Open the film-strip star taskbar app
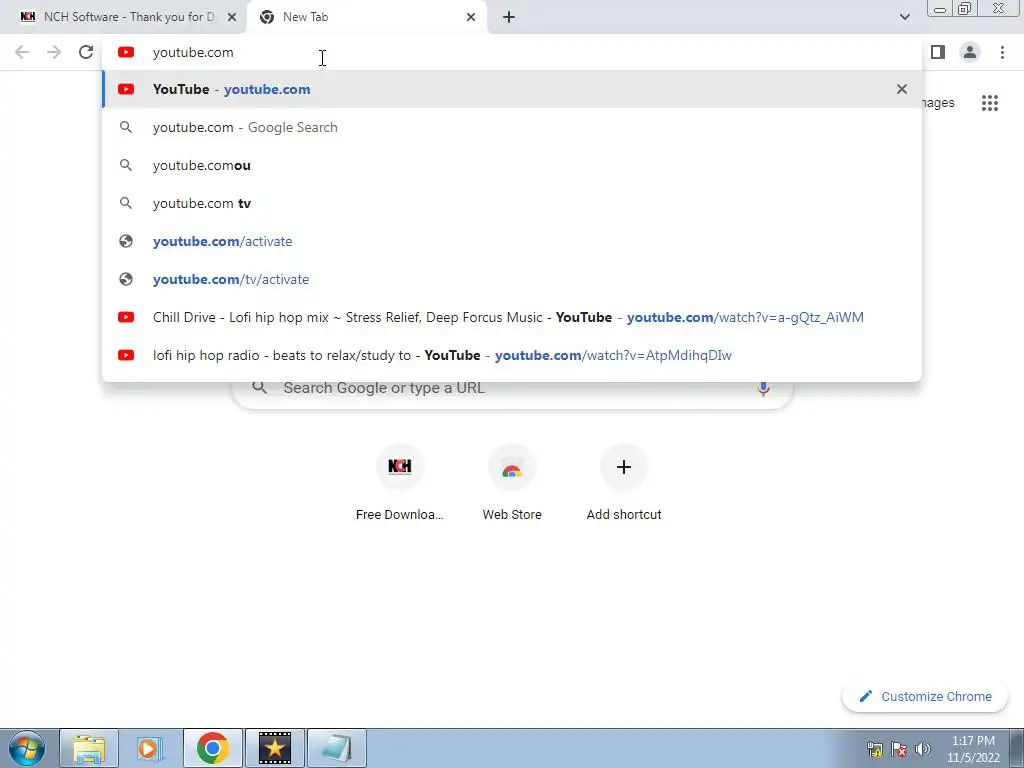The height and width of the screenshot is (768, 1024). tap(274, 748)
